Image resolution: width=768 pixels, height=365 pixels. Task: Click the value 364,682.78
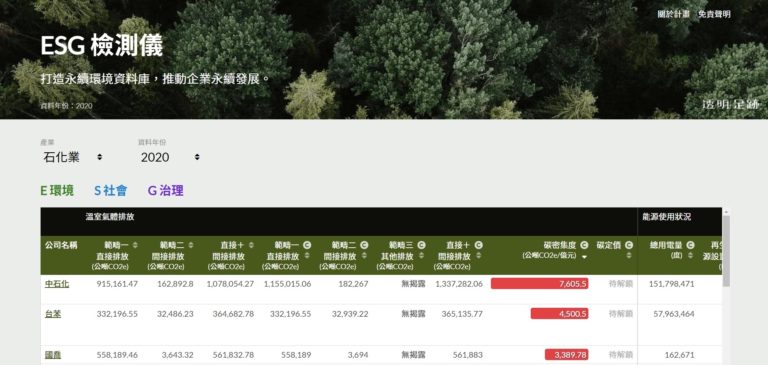tap(233, 314)
